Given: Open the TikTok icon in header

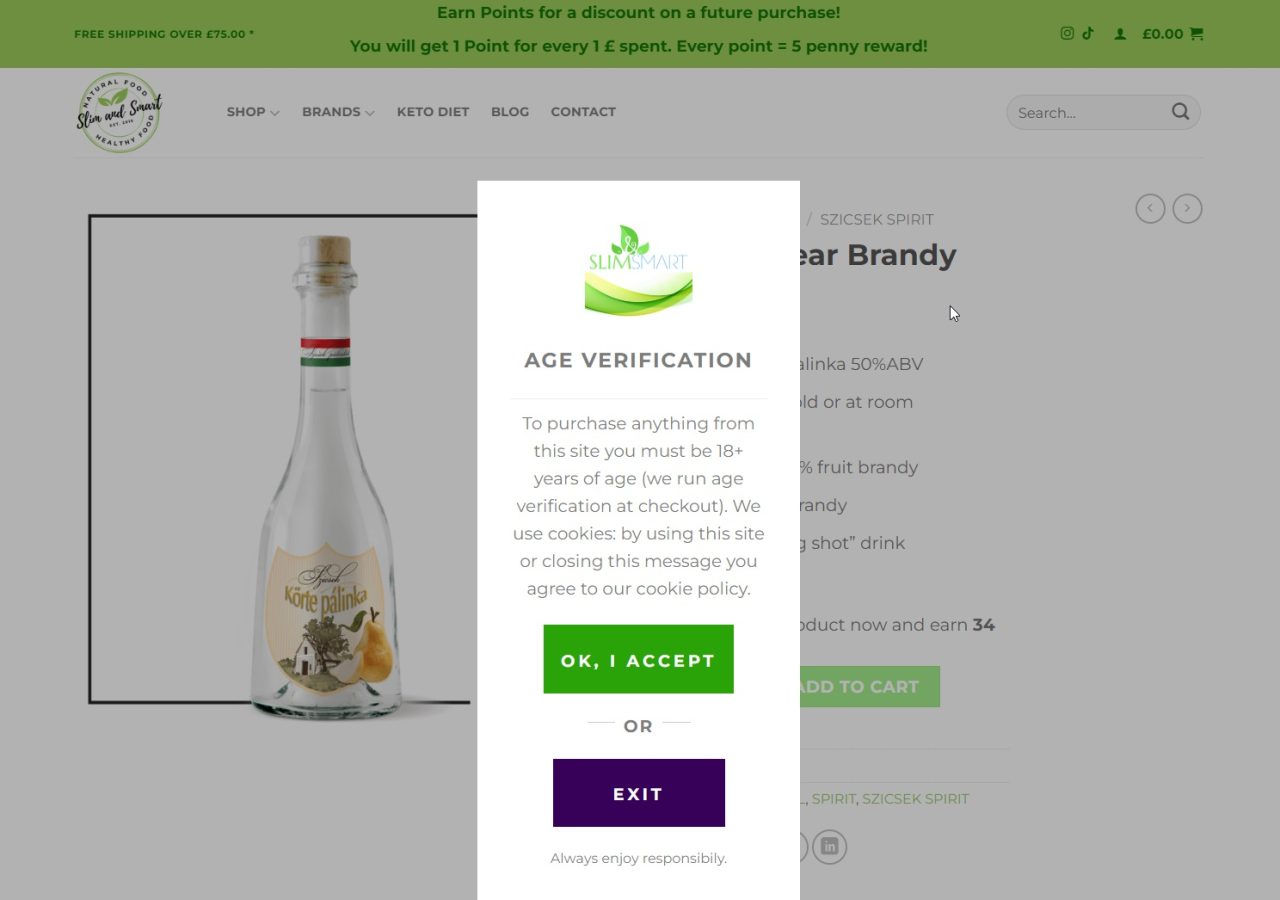Looking at the screenshot, I should coord(1088,33).
